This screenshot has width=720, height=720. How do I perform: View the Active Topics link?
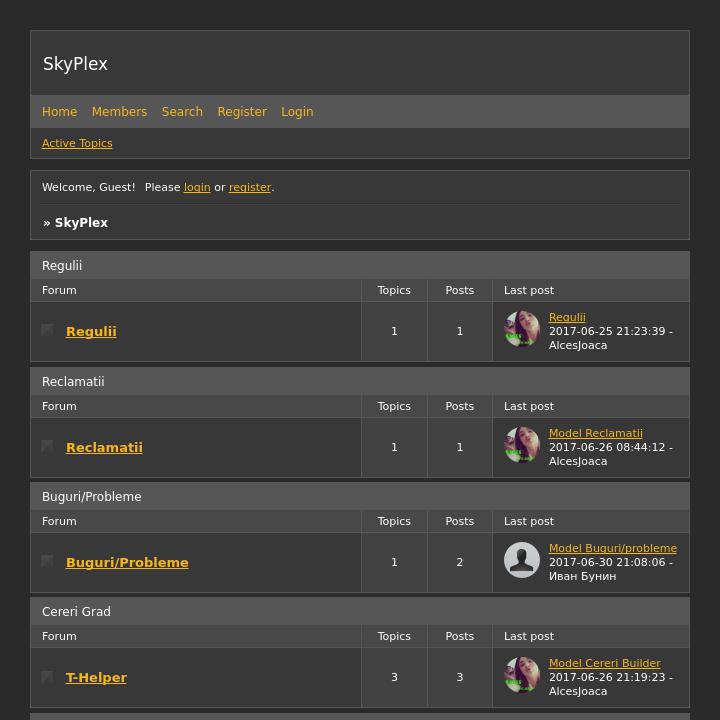tap(77, 143)
